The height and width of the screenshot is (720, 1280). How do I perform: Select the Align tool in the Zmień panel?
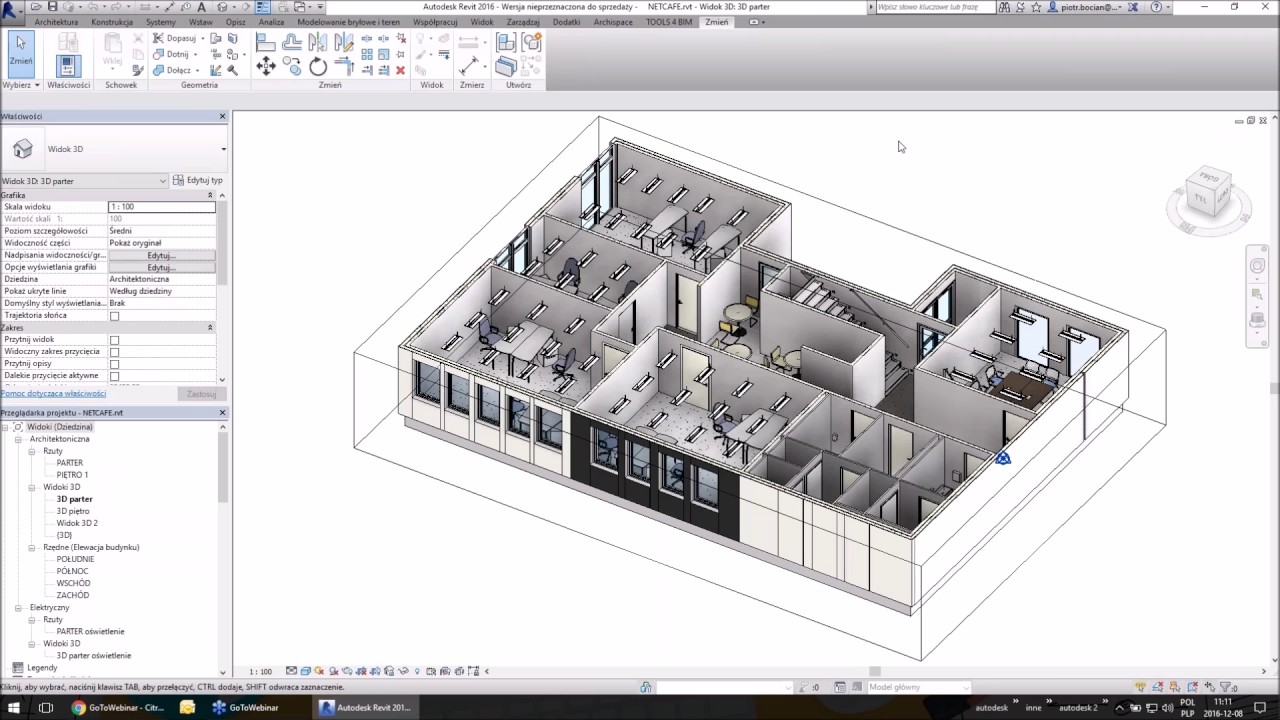click(x=266, y=42)
